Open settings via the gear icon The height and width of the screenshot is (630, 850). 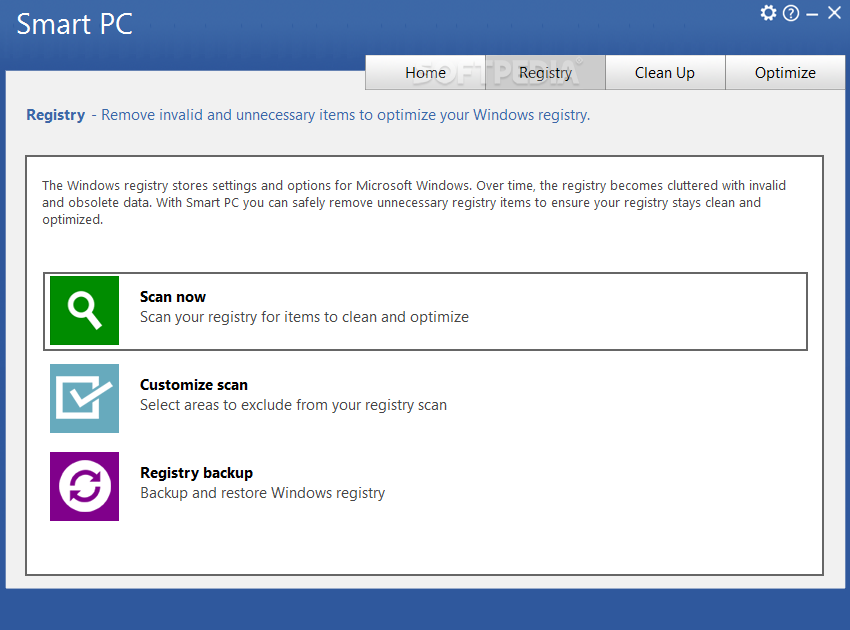coord(768,12)
